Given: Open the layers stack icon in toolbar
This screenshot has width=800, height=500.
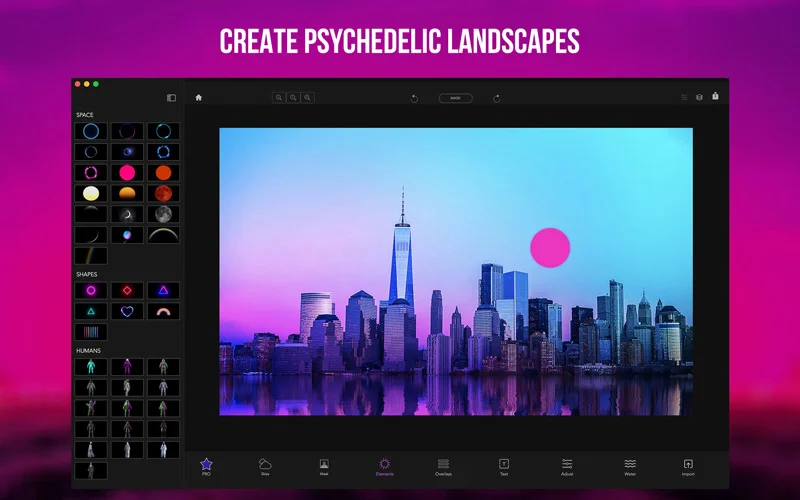Looking at the screenshot, I should (x=700, y=98).
